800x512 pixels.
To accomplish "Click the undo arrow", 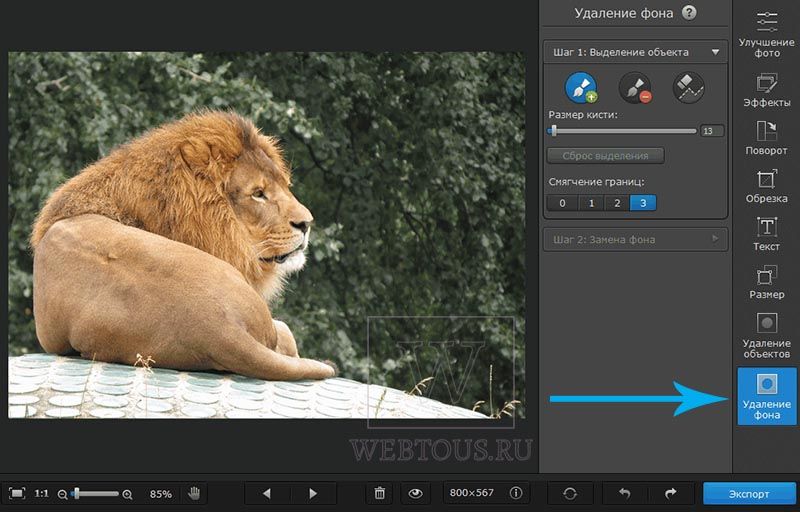I will pyautogui.click(x=625, y=493).
